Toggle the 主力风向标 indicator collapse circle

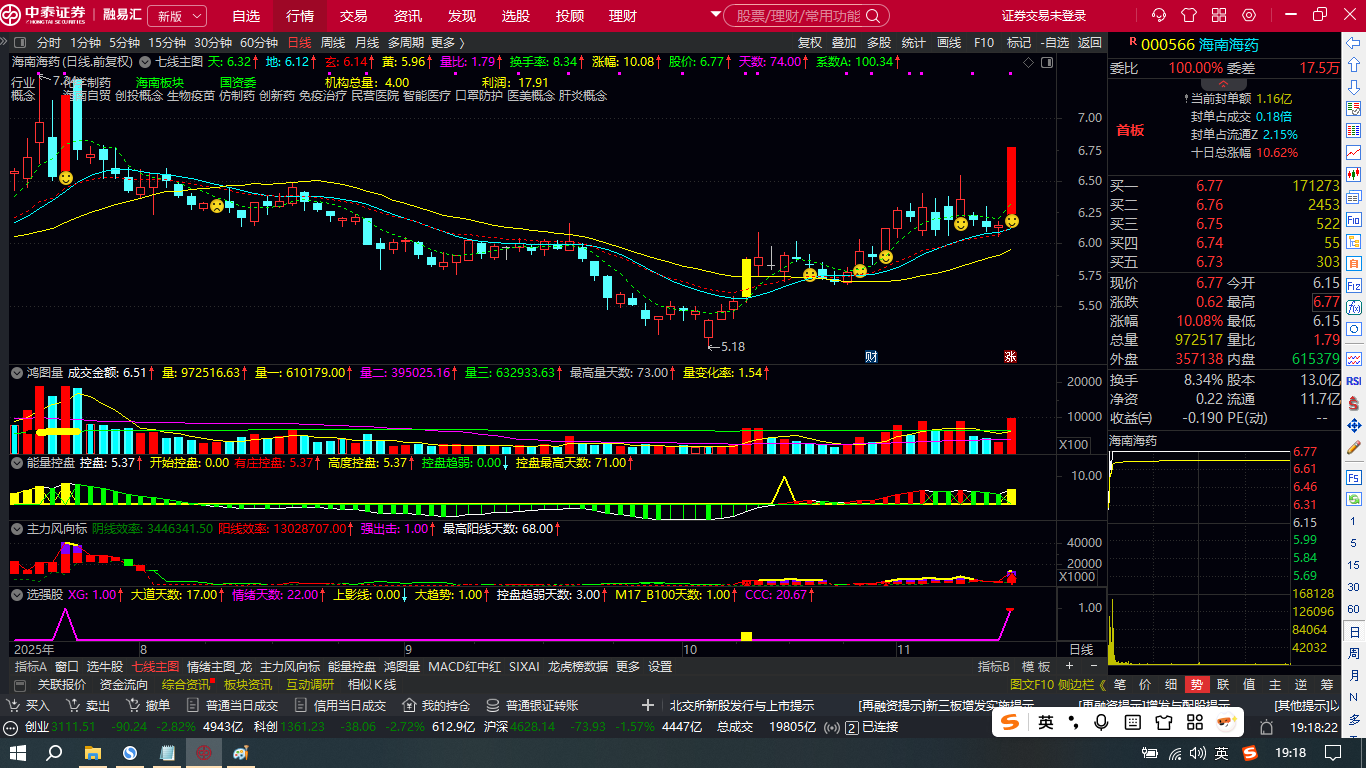click(x=17, y=528)
